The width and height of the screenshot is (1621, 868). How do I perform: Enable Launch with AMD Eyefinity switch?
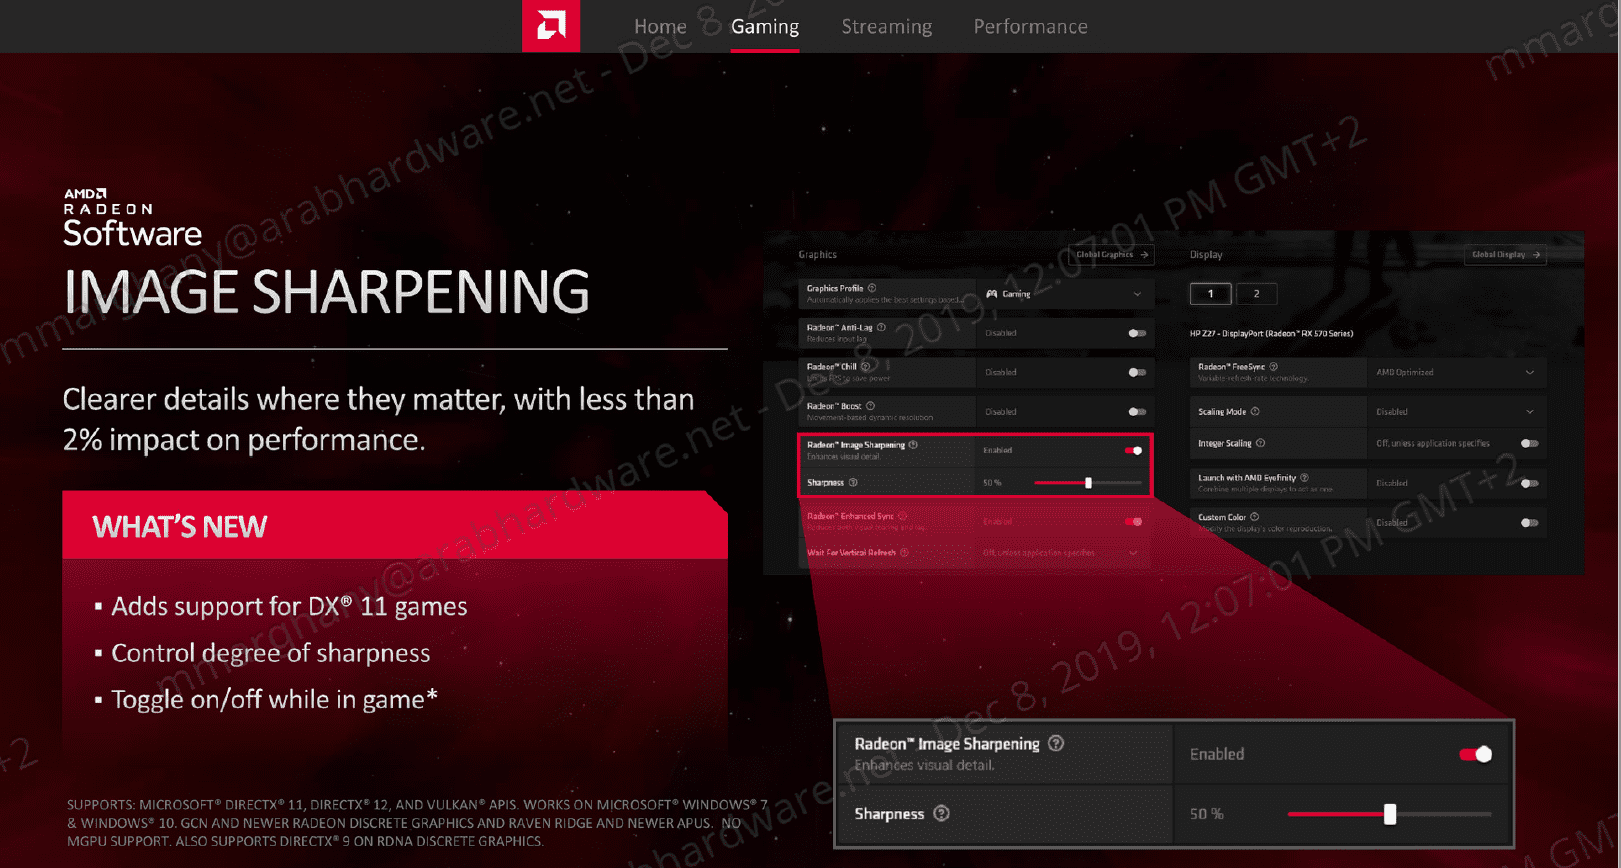1529,483
